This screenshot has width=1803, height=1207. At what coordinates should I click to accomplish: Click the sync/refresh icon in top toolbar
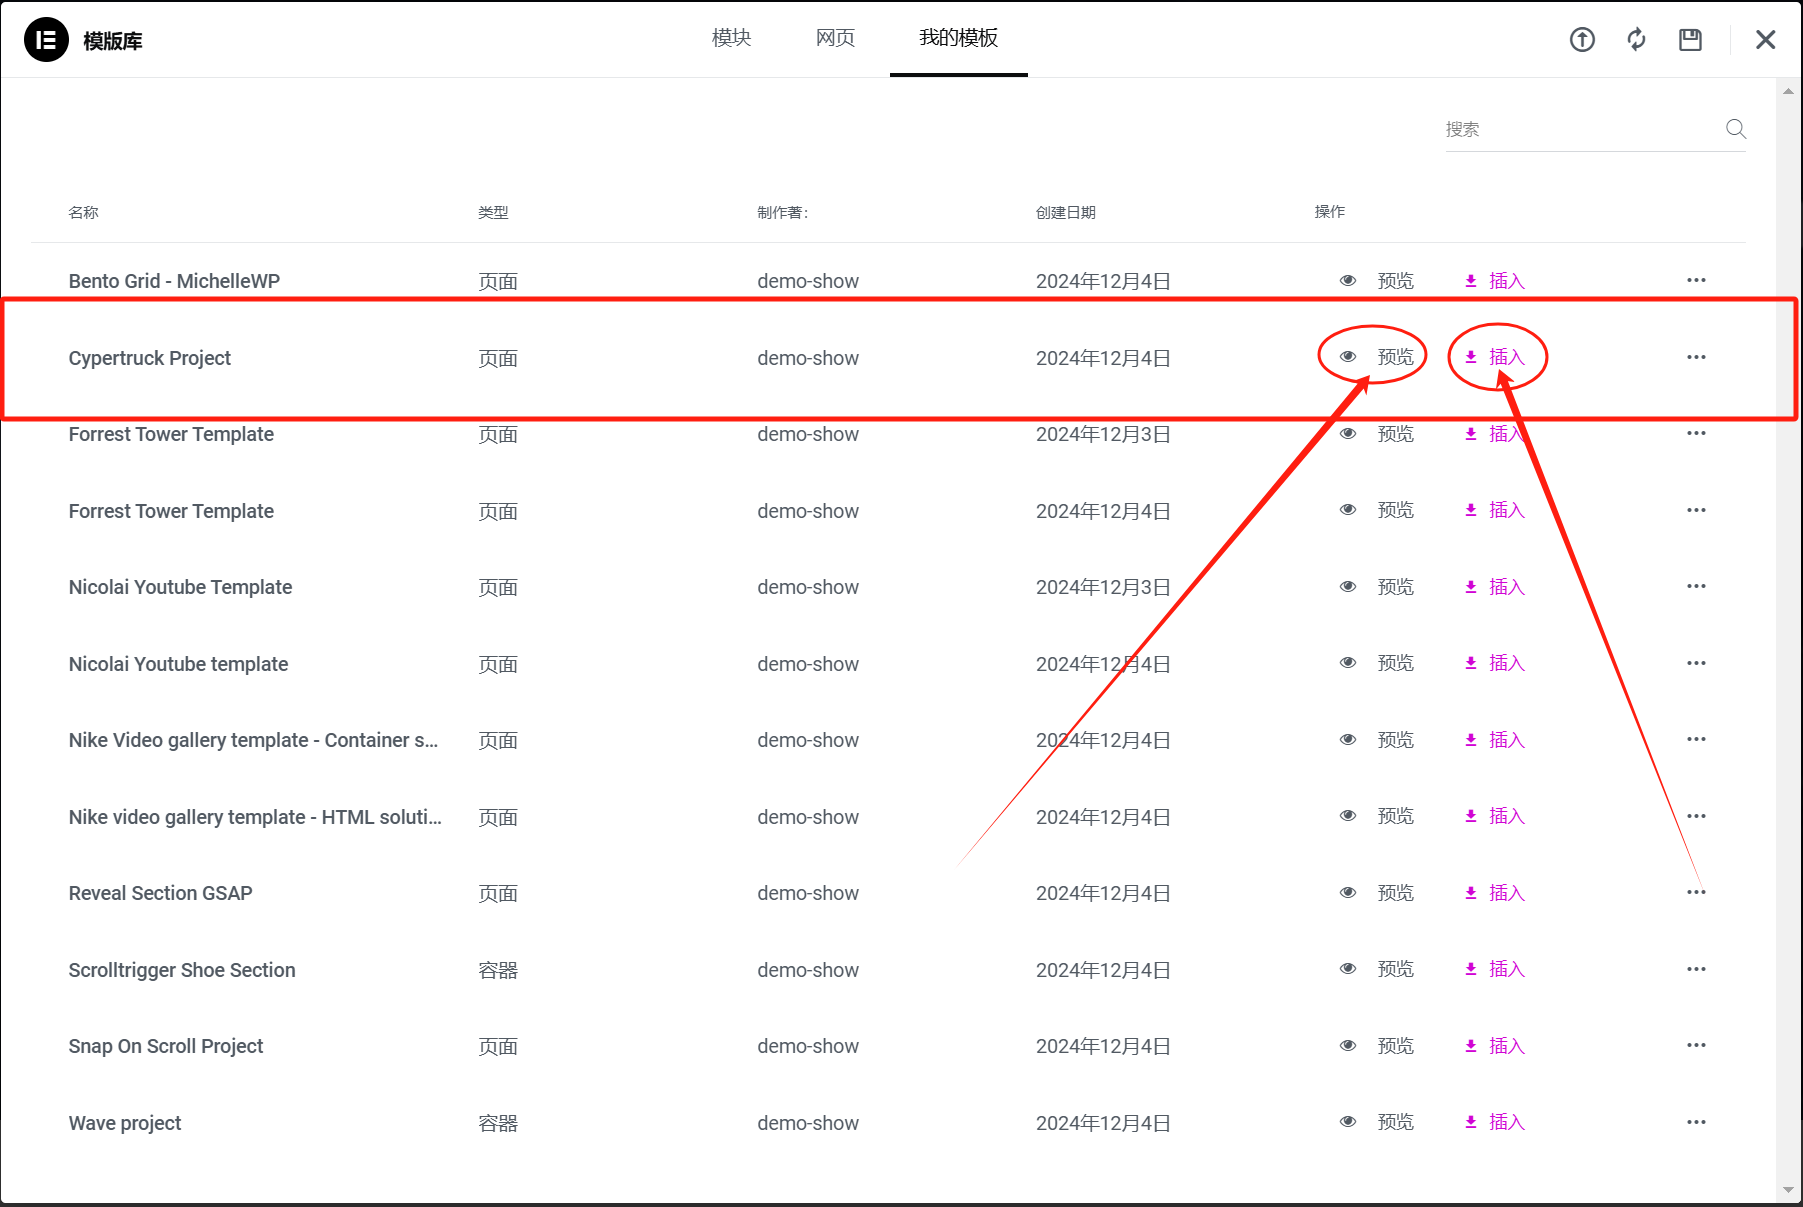(x=1636, y=39)
